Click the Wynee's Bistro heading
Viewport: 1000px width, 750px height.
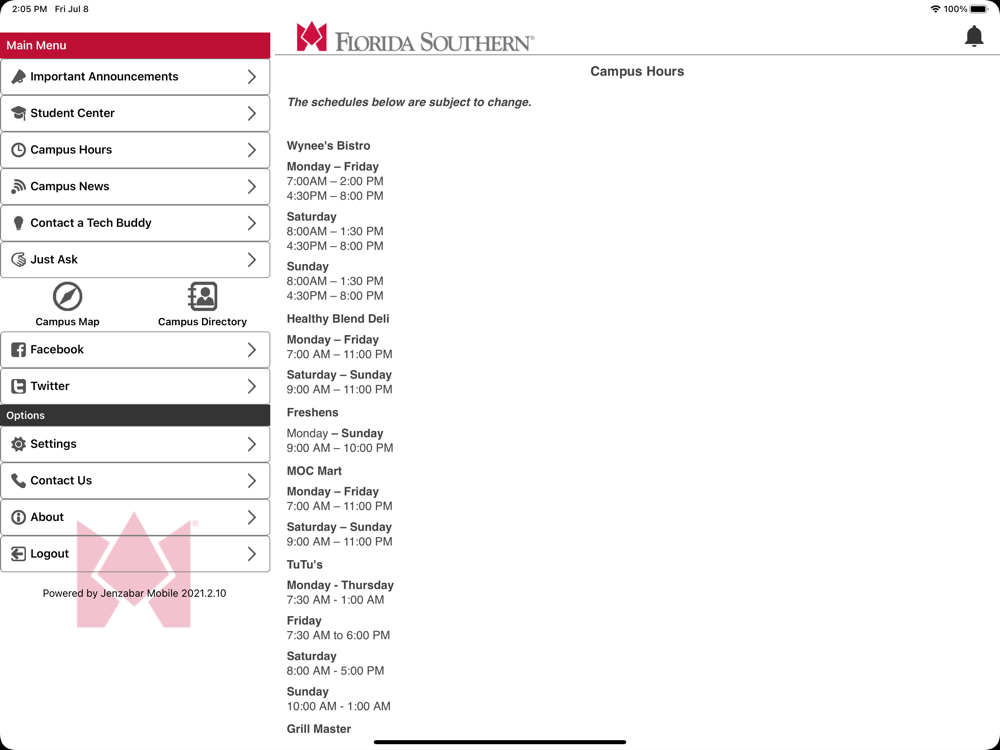pyautogui.click(x=328, y=146)
